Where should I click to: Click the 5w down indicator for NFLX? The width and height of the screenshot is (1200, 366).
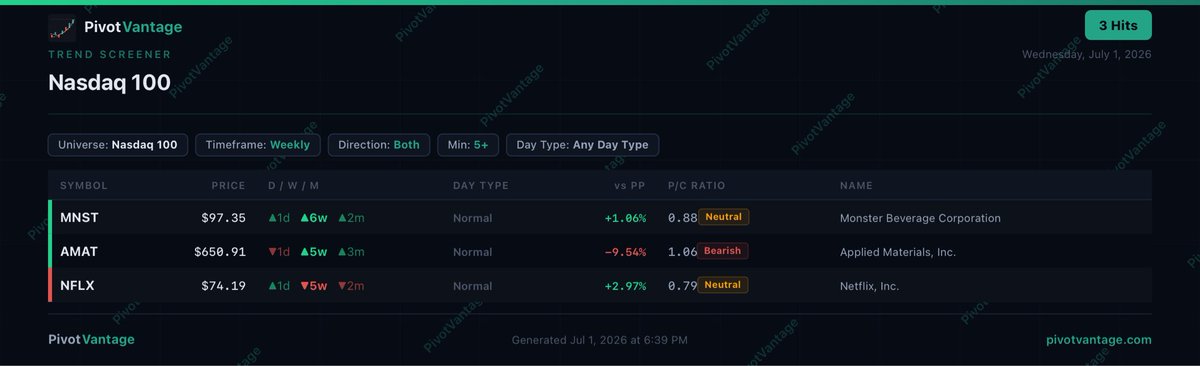(314, 286)
